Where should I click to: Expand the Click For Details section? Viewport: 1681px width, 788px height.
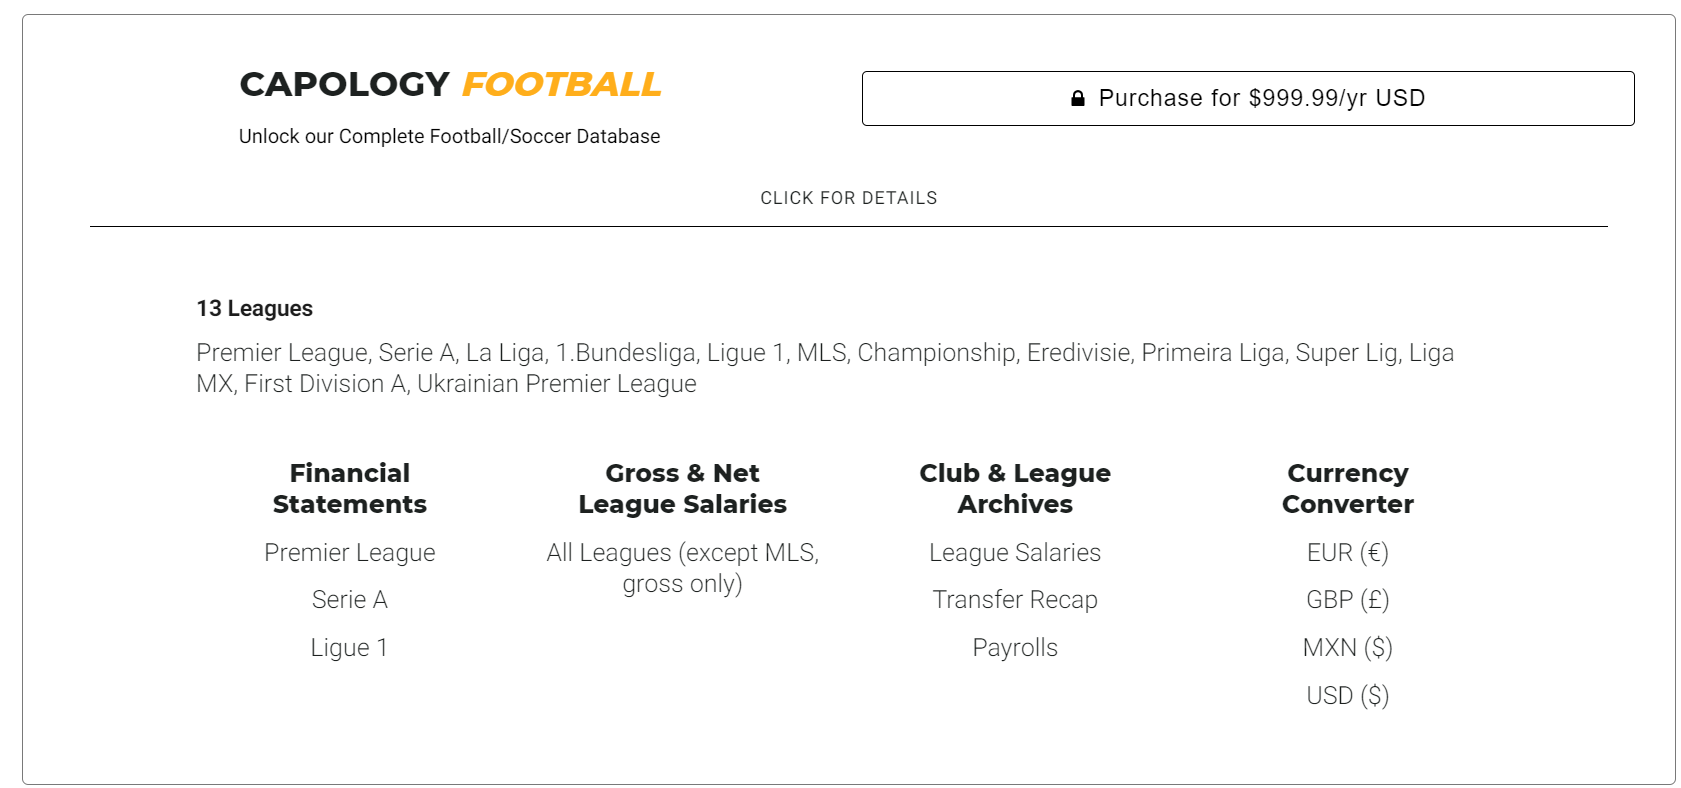848,198
